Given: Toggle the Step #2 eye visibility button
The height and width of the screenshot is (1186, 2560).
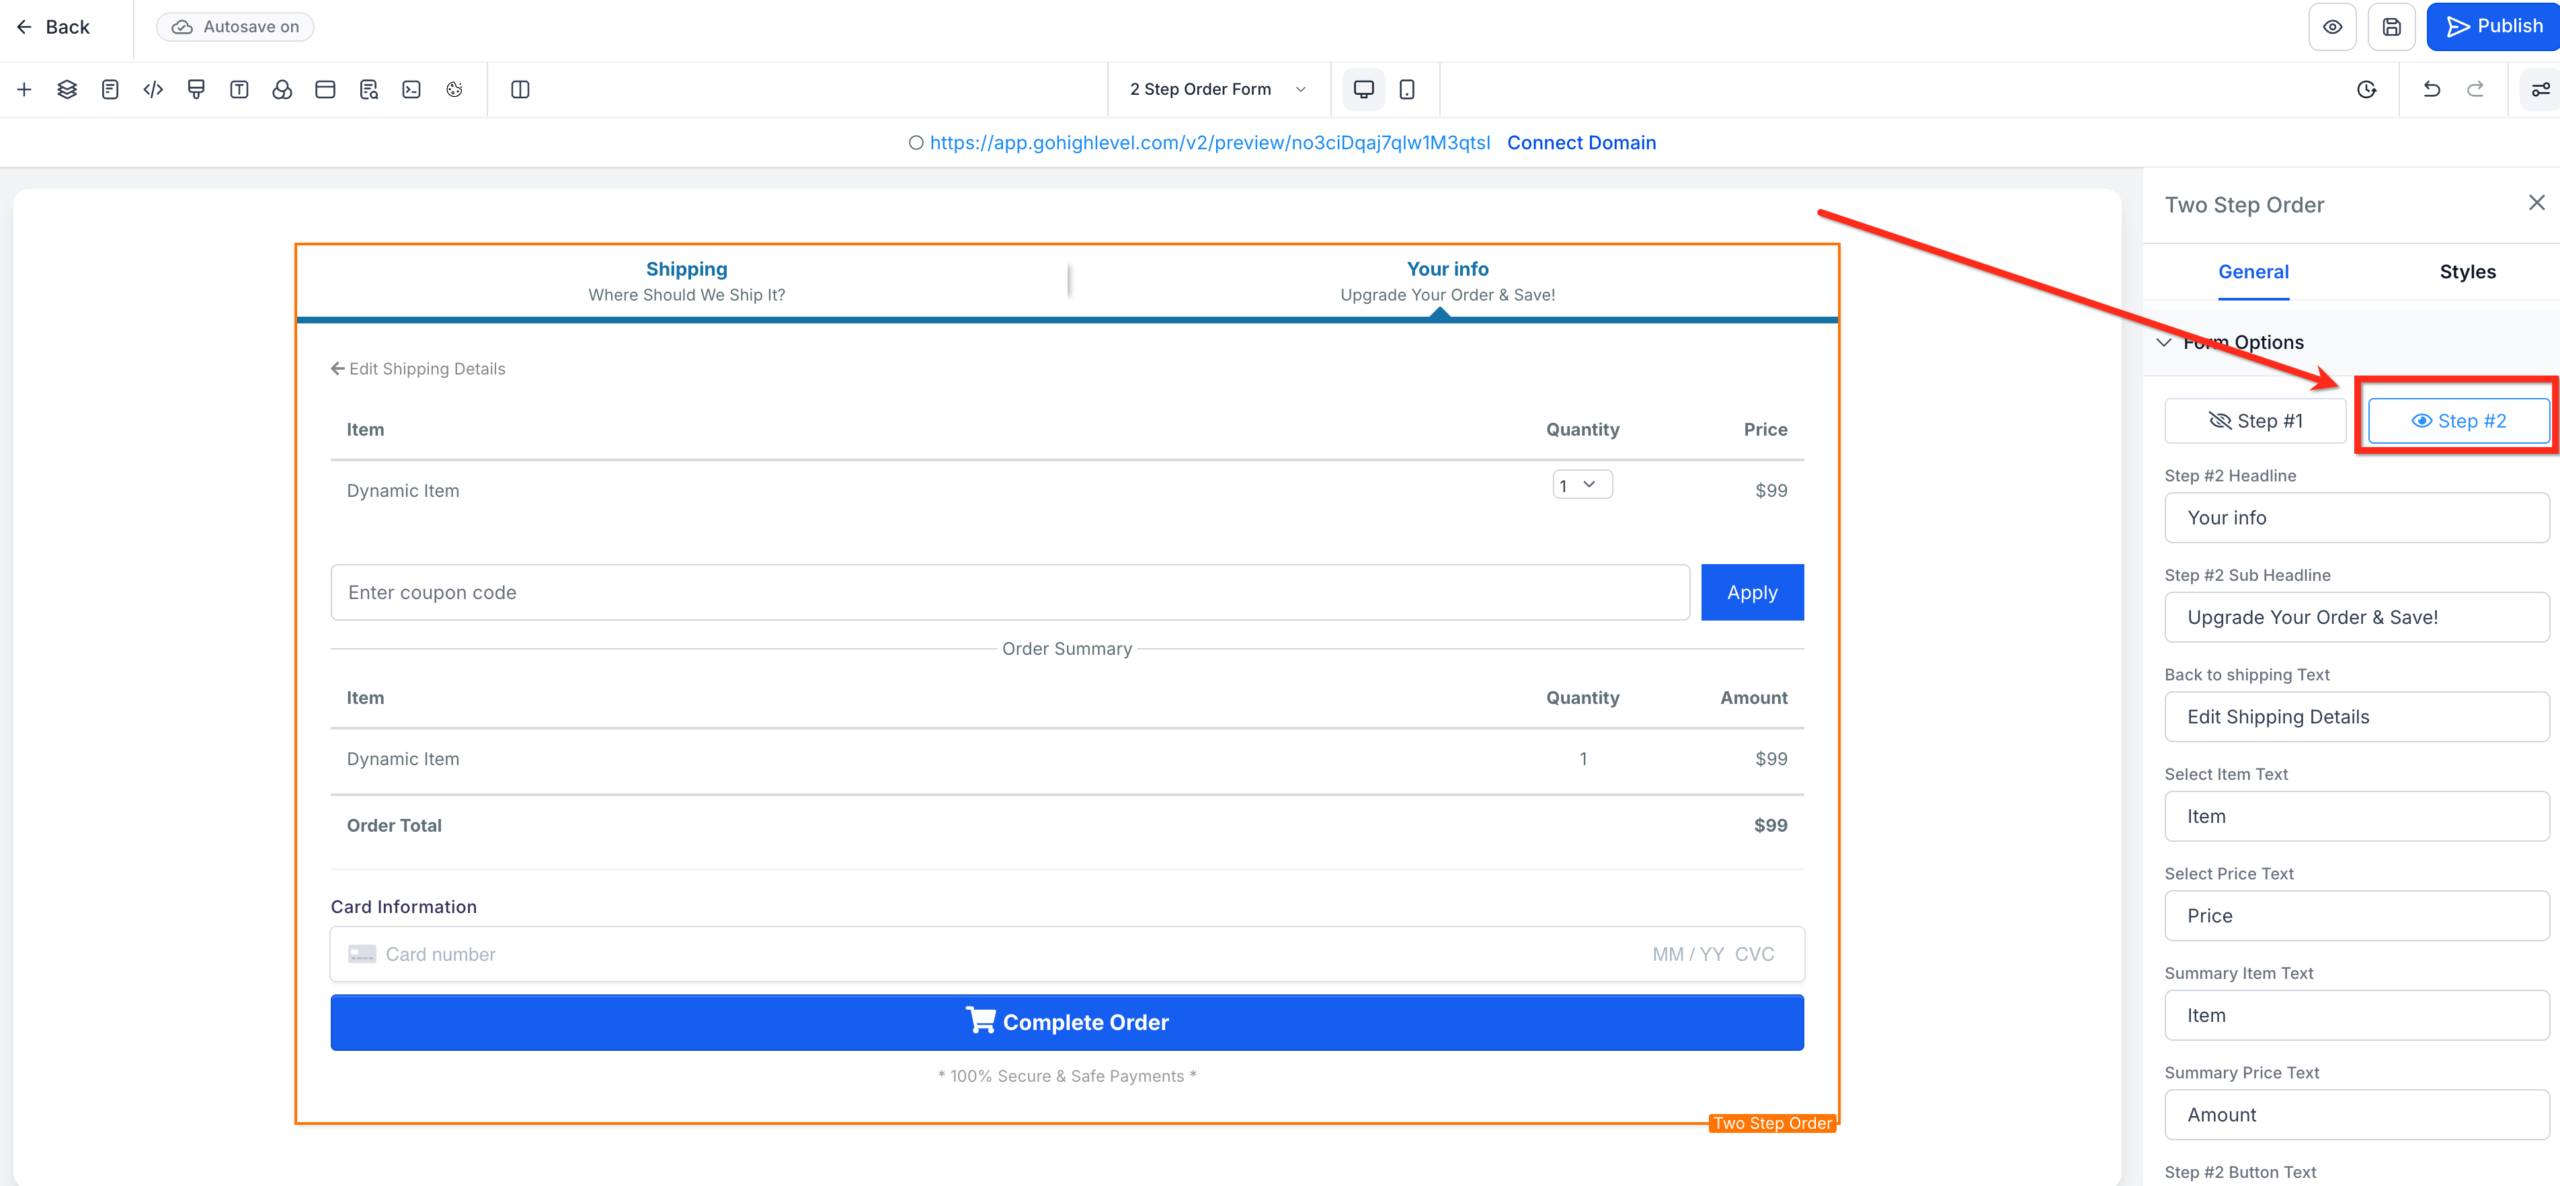Looking at the screenshot, I should pos(2459,420).
